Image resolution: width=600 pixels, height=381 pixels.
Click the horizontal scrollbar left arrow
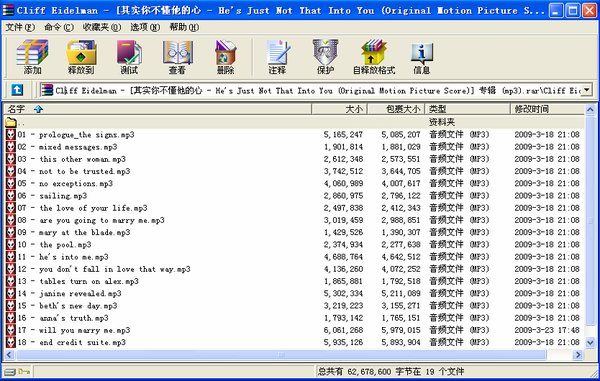click(9, 355)
